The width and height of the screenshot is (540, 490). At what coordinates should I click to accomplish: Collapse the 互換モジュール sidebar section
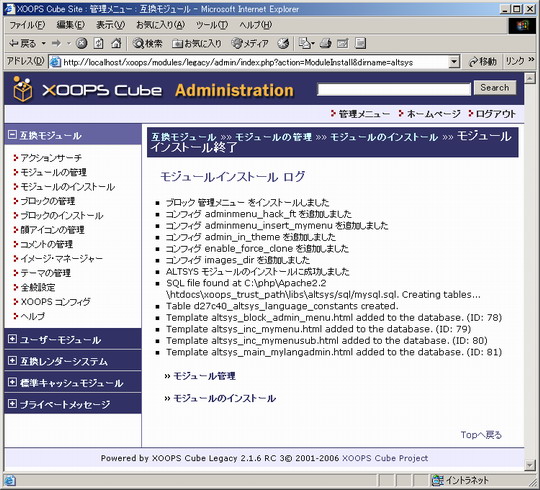coord(12,135)
